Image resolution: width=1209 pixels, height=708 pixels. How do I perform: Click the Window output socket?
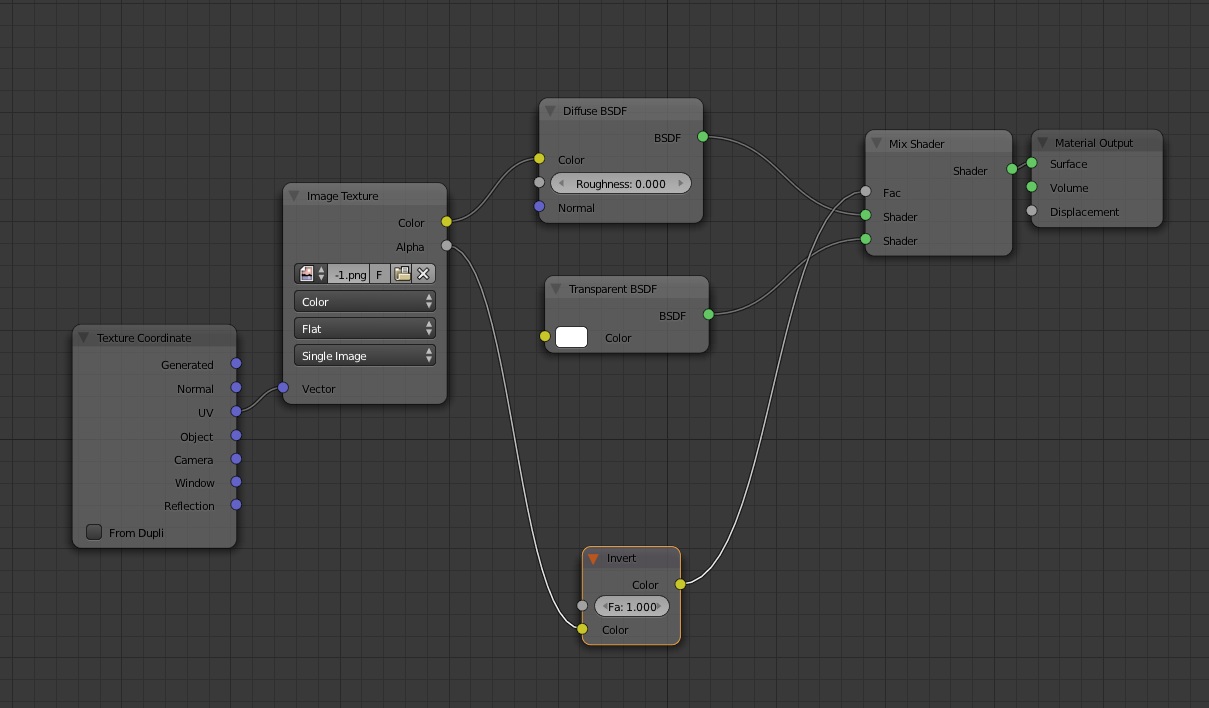236,482
